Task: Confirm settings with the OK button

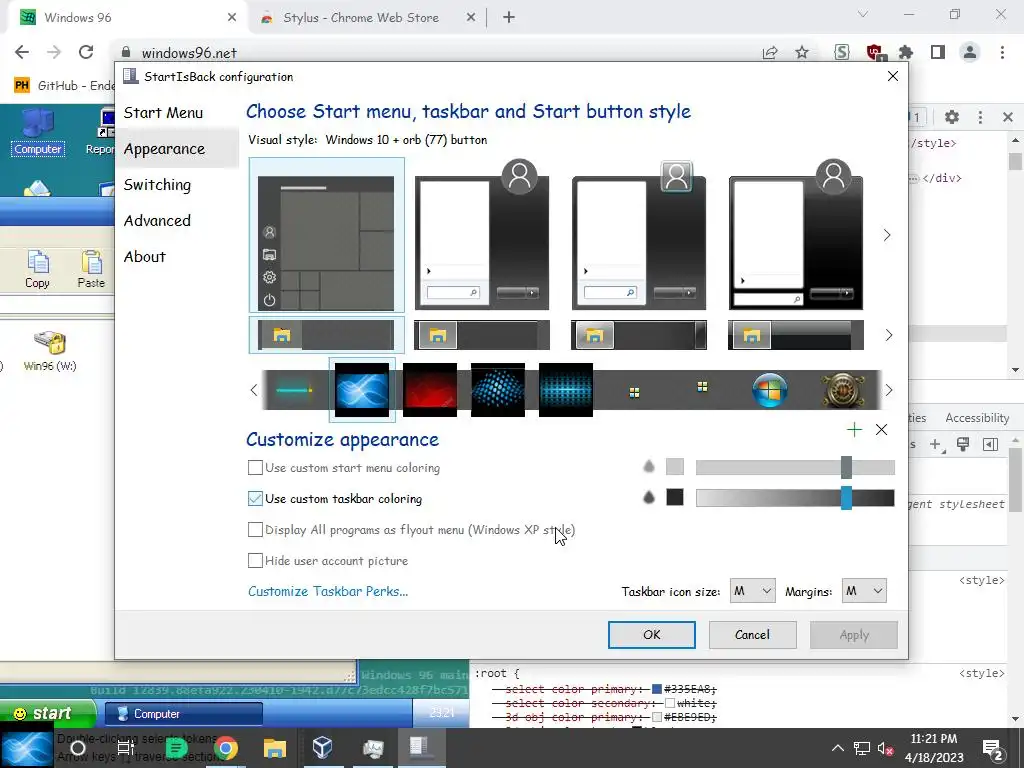Action: 652,635
